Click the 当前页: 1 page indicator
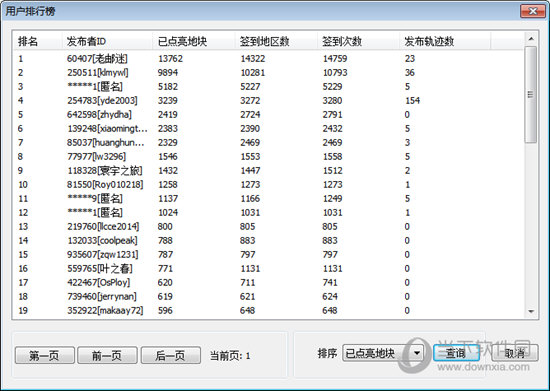 pos(230,356)
